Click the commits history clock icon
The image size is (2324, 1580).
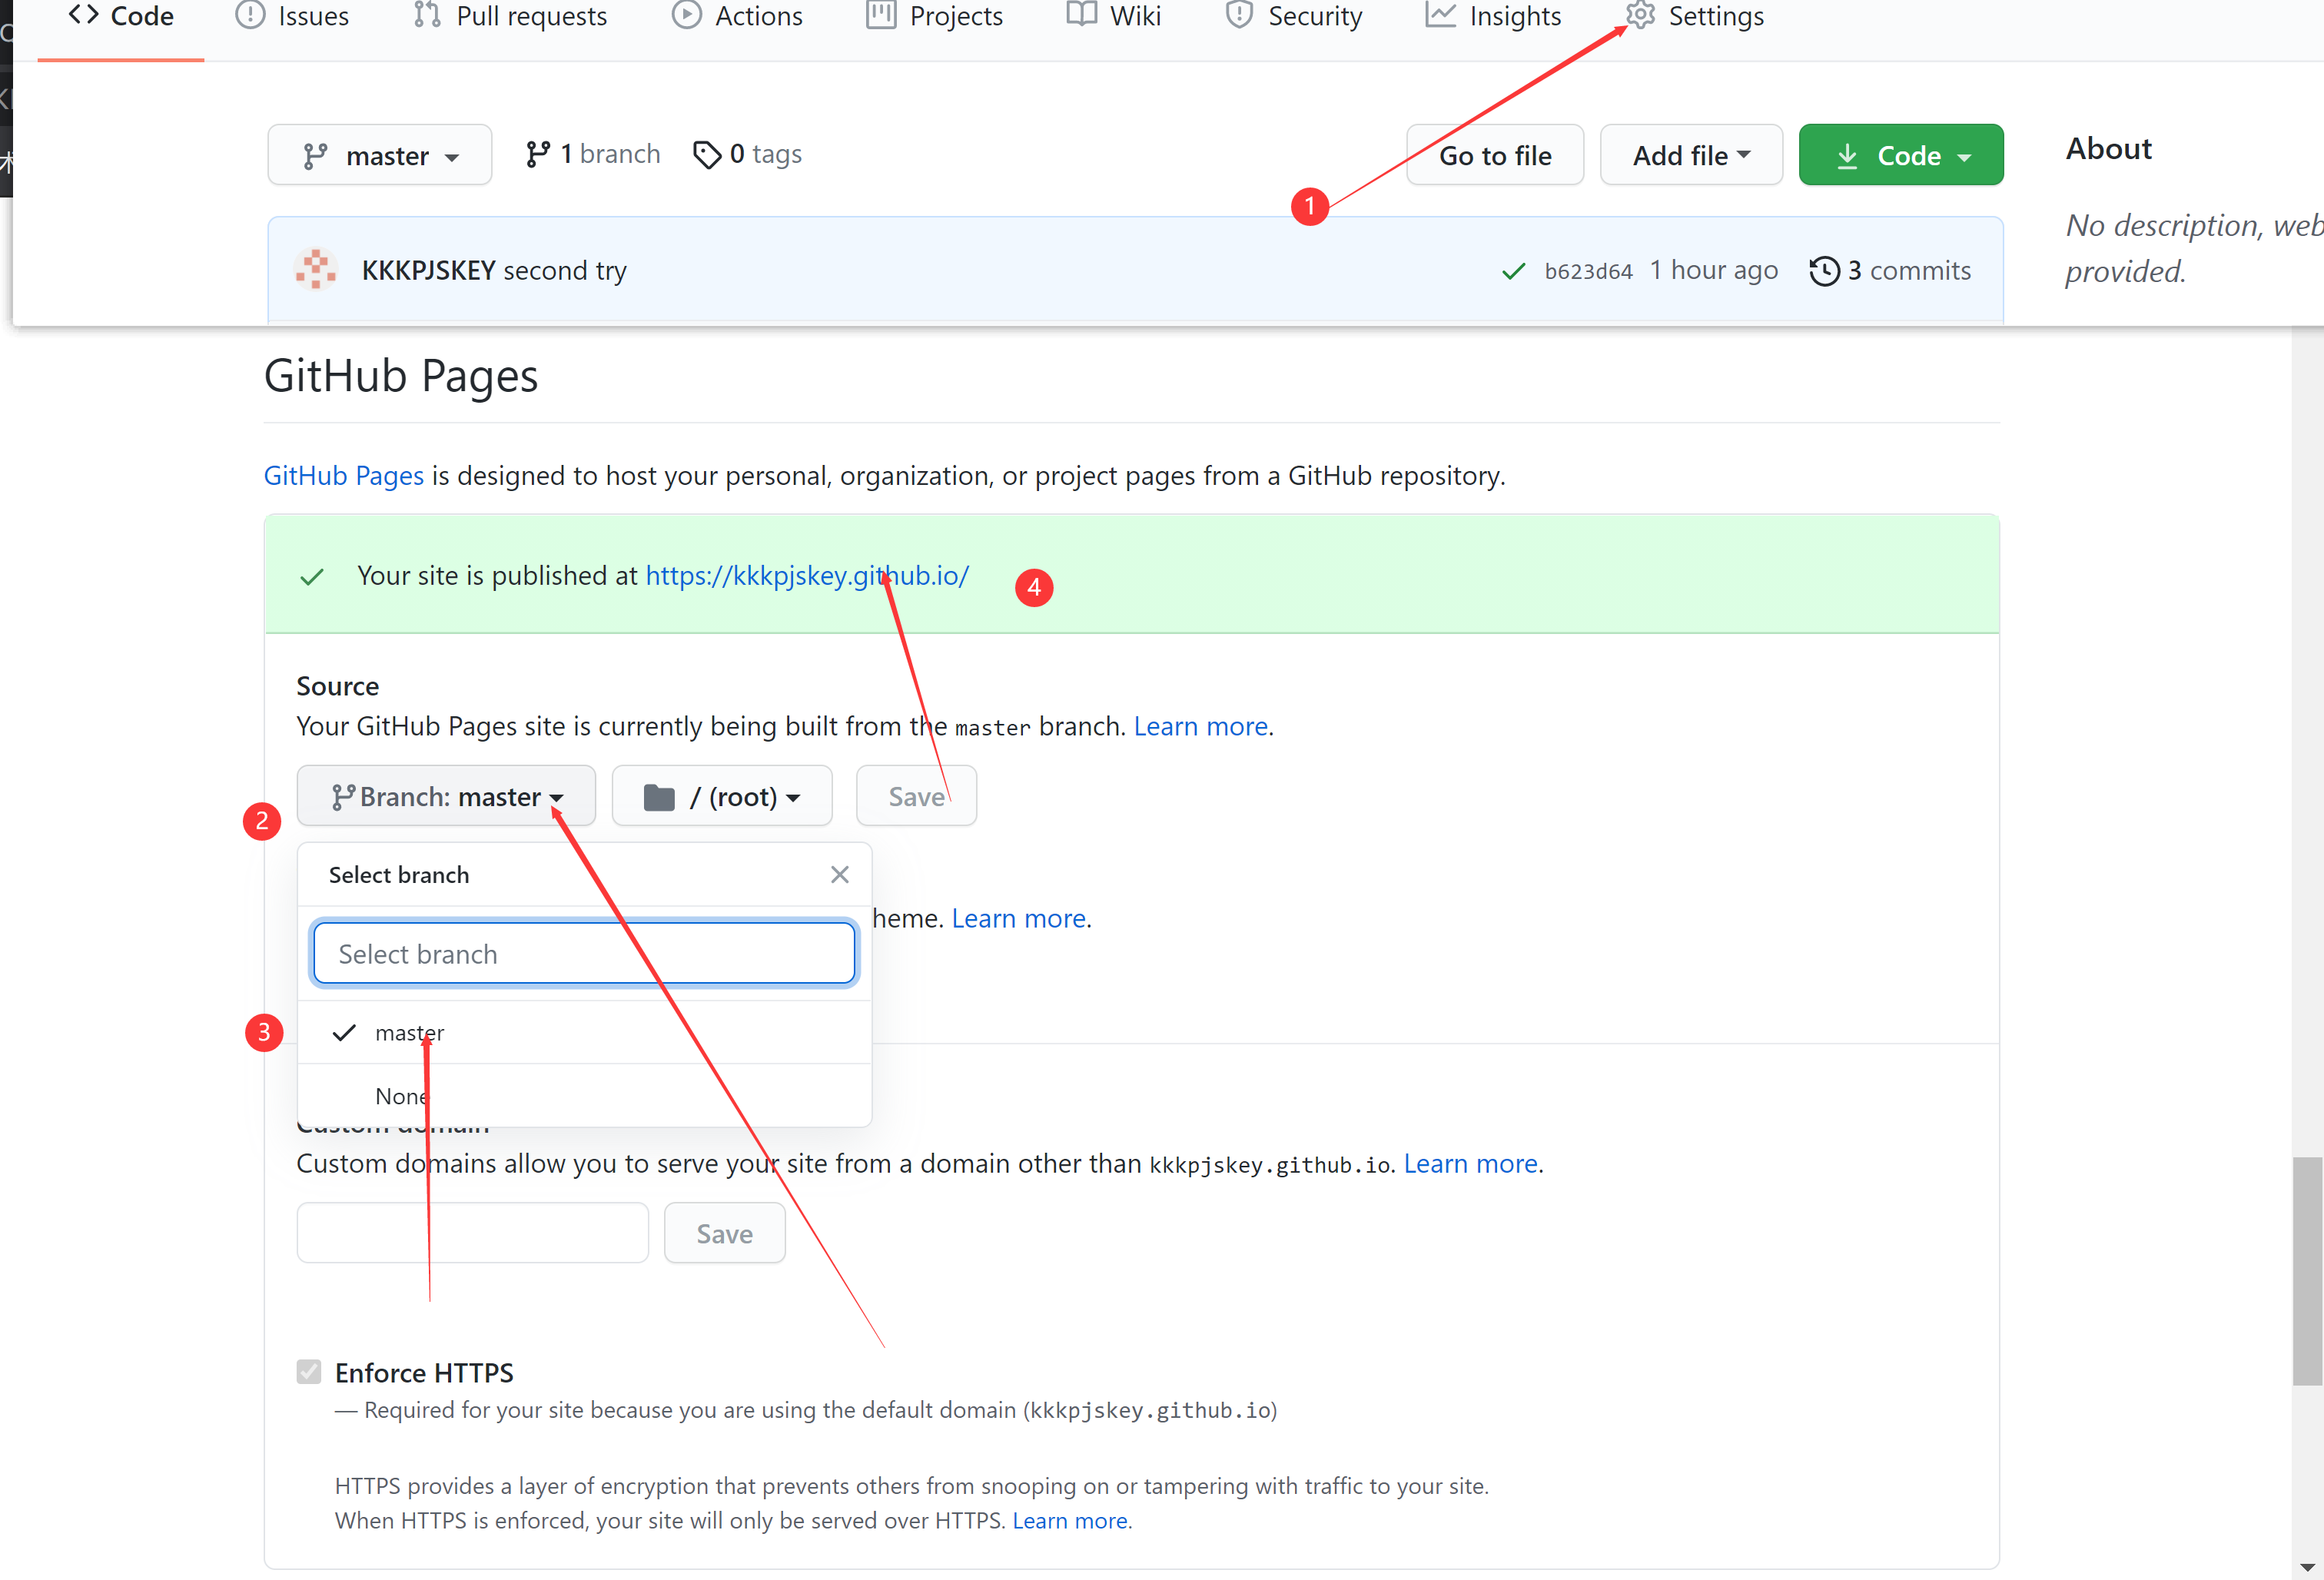point(1824,271)
